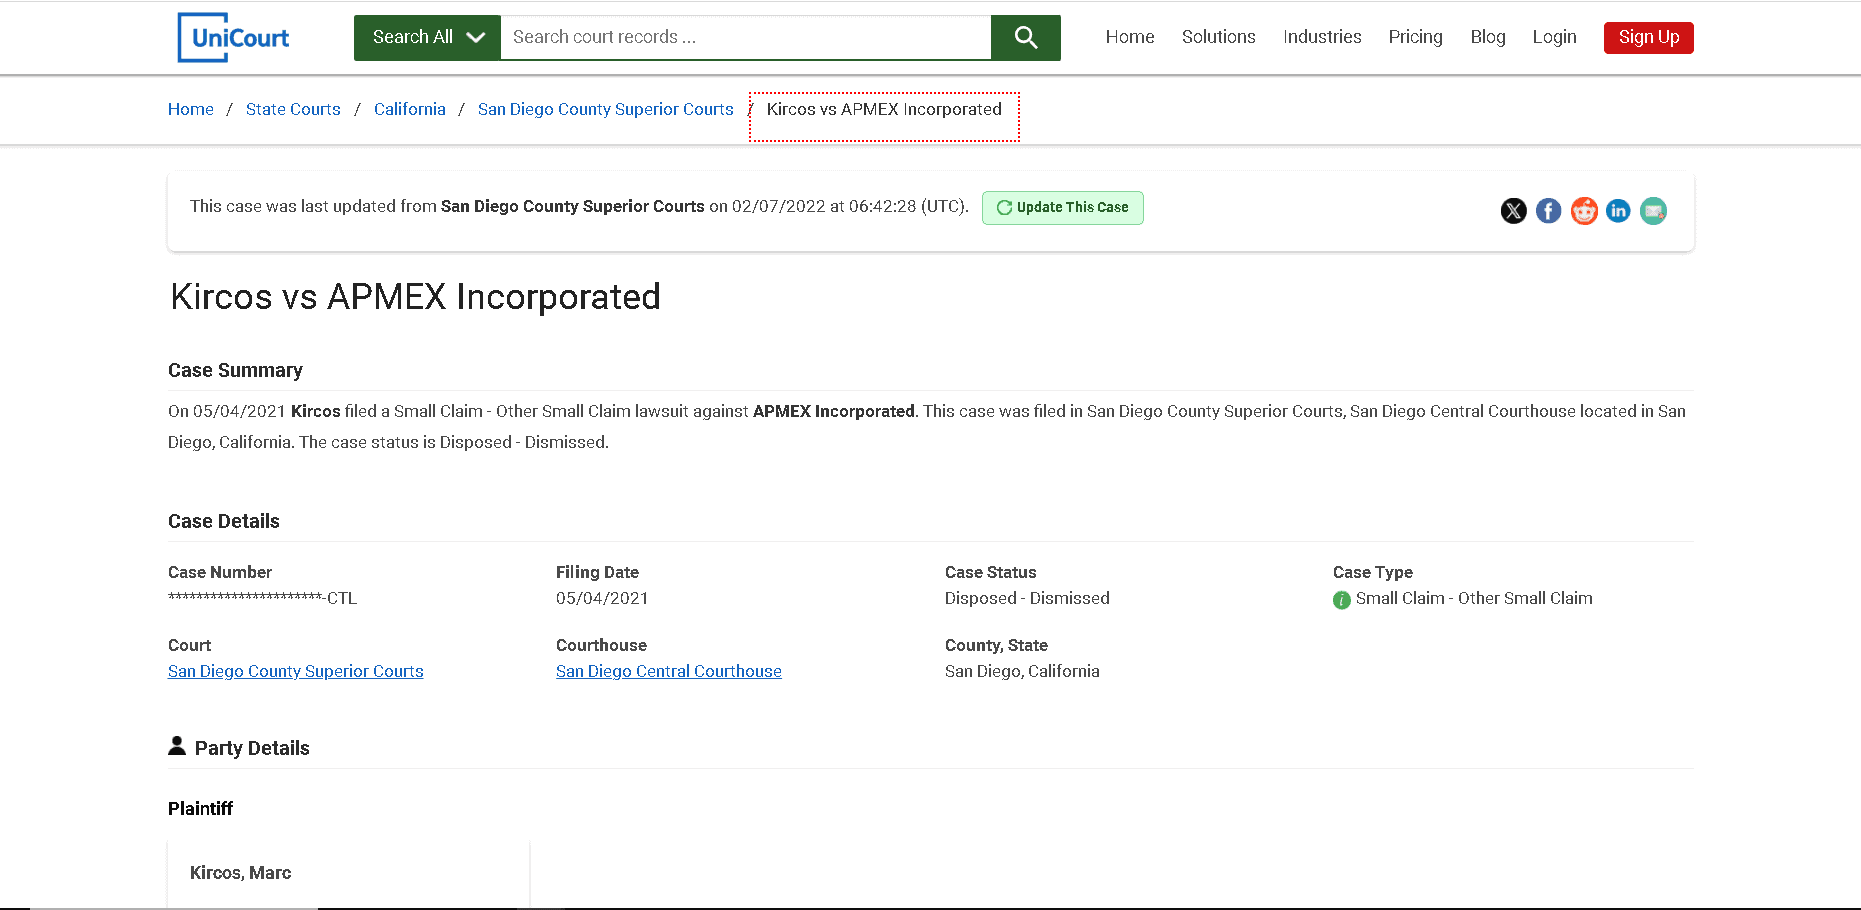This screenshot has height=910, width=1861.
Task: Open the Solutions menu item
Action: tap(1218, 37)
